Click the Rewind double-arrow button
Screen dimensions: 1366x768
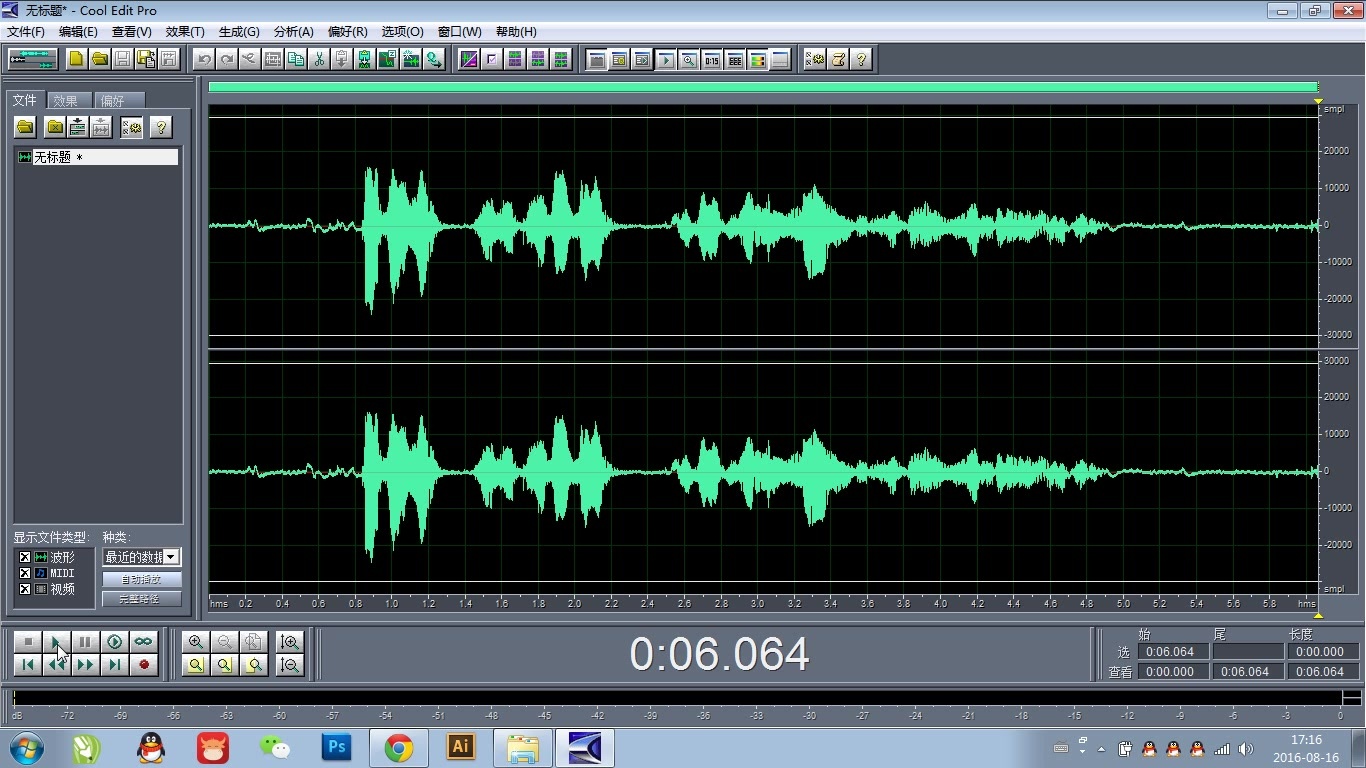57,664
